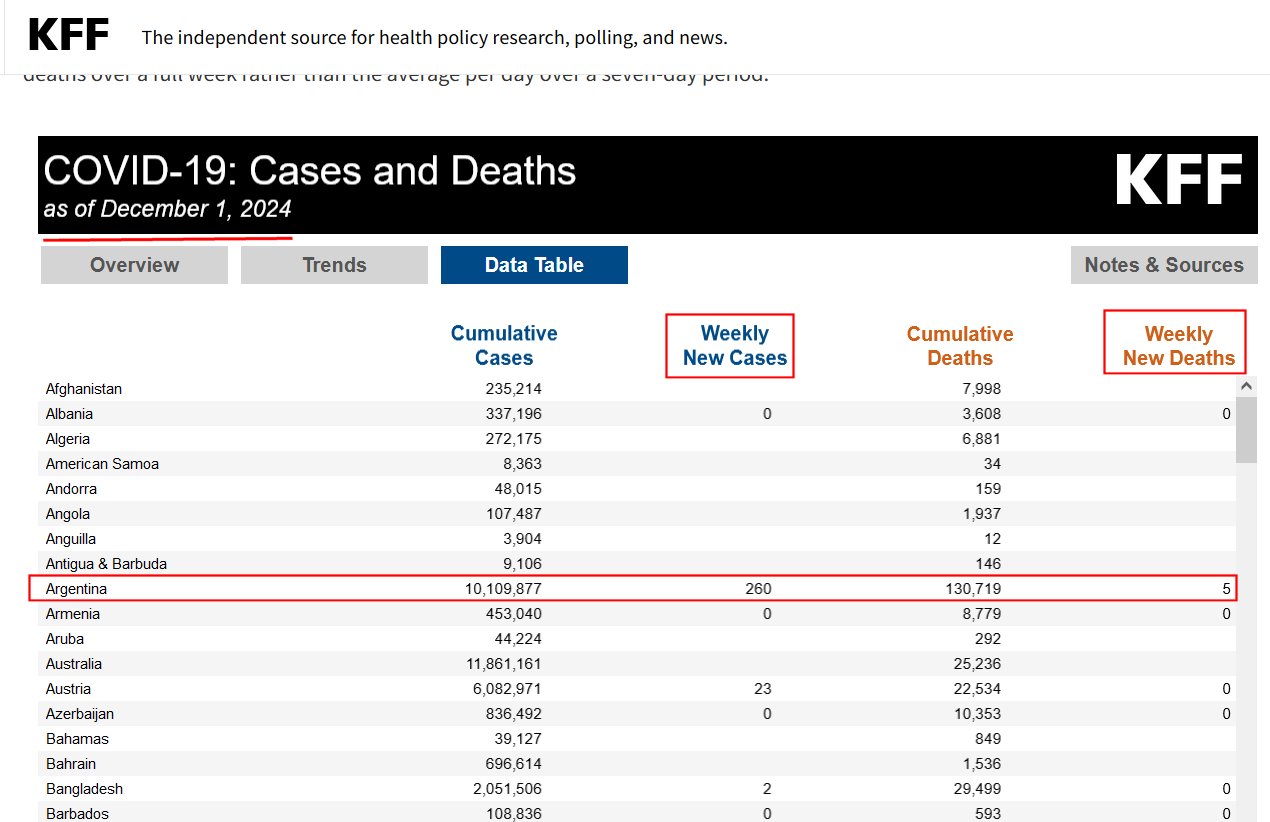Image resolution: width=1270 pixels, height=822 pixels.
Task: Click the Afghanistan country name
Action: (84, 389)
